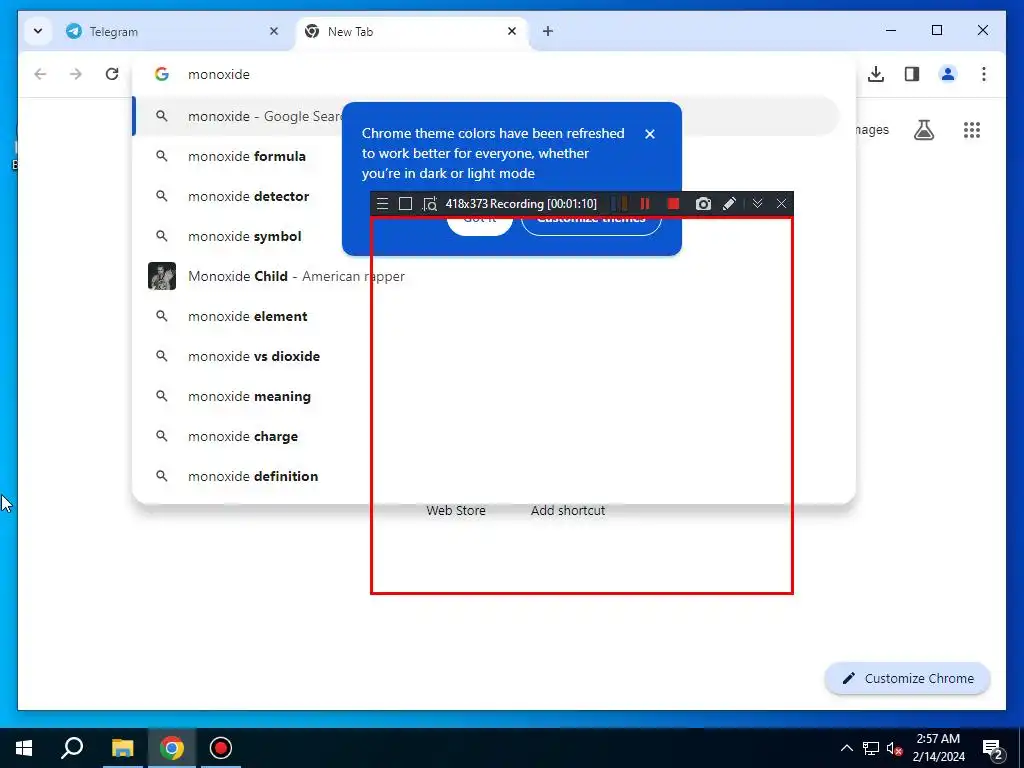1024x768 pixels.
Task: Select suggestion monoxide meaning
Action: click(x=249, y=396)
